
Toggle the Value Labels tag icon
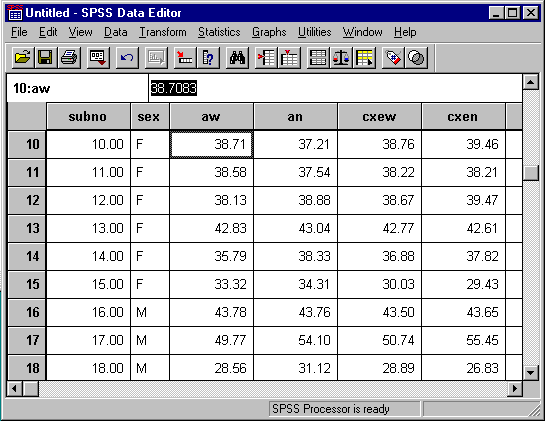tap(393, 57)
